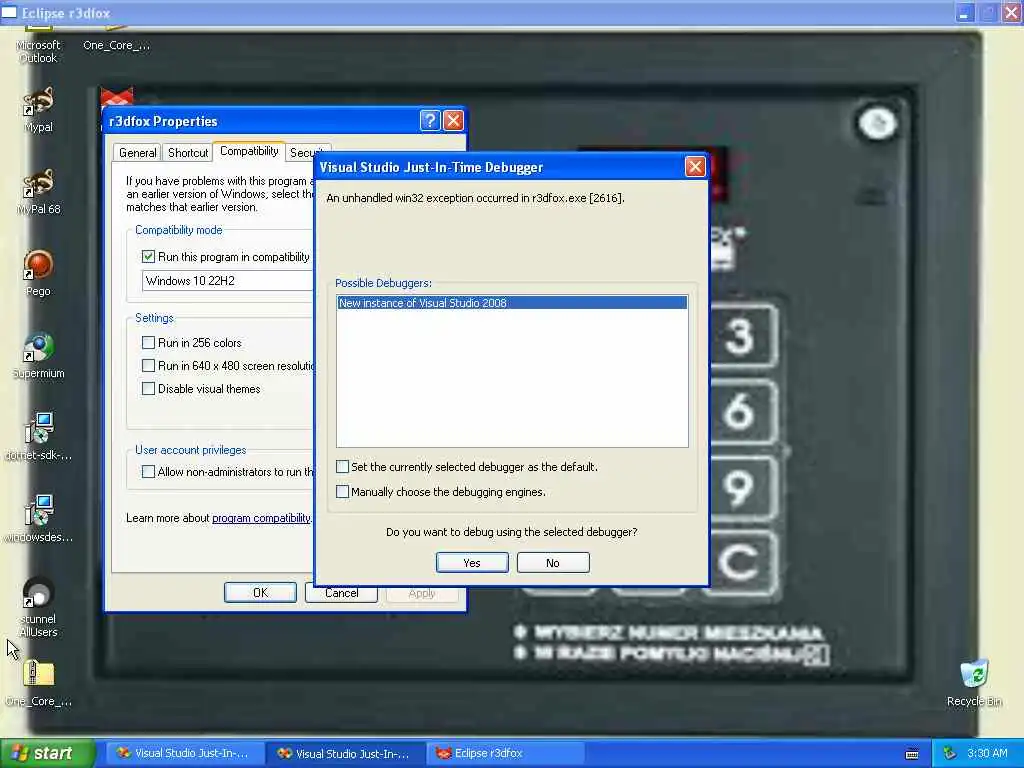
Task: Close the Just-In-Time Debugger dialog
Action: [696, 167]
